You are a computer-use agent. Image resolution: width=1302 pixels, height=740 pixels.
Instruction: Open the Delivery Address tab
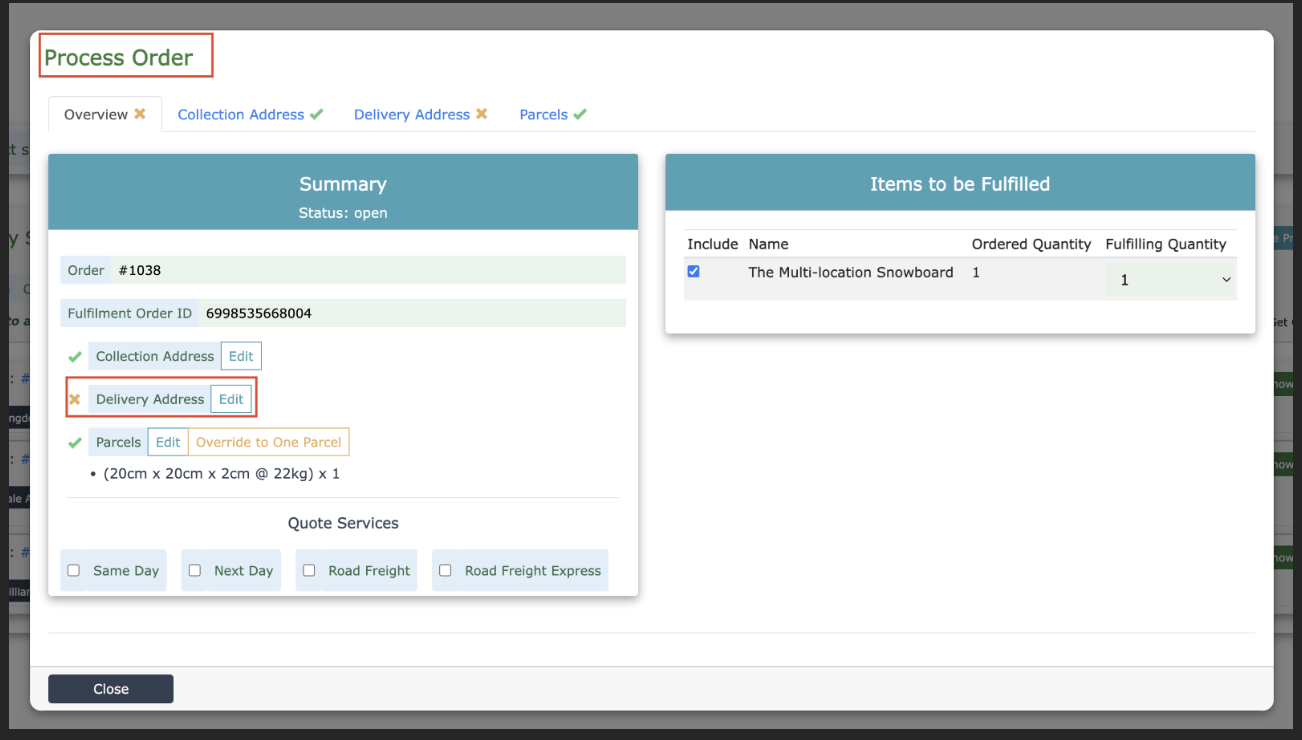tap(412, 115)
